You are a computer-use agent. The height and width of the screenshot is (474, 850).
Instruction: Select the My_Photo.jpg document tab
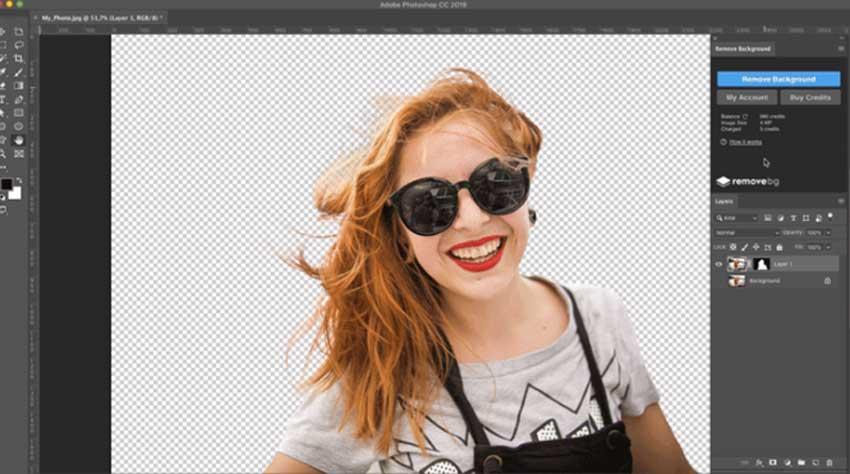coord(100,18)
